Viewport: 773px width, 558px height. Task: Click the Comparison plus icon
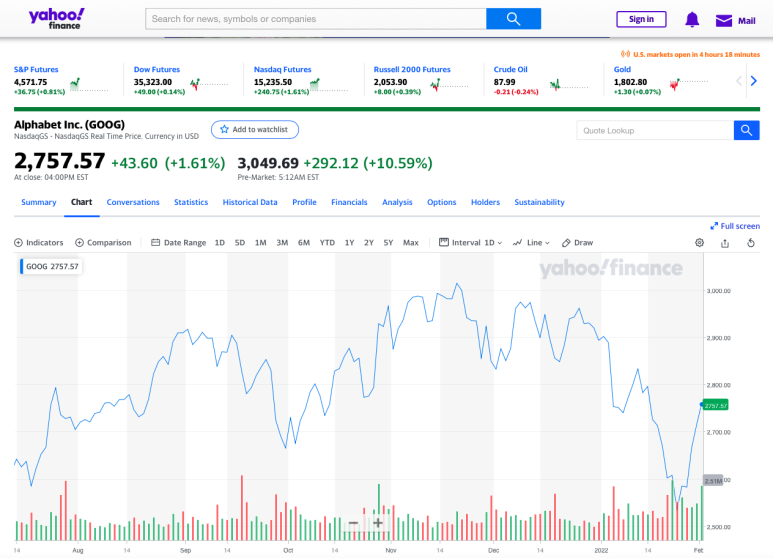coord(79,243)
